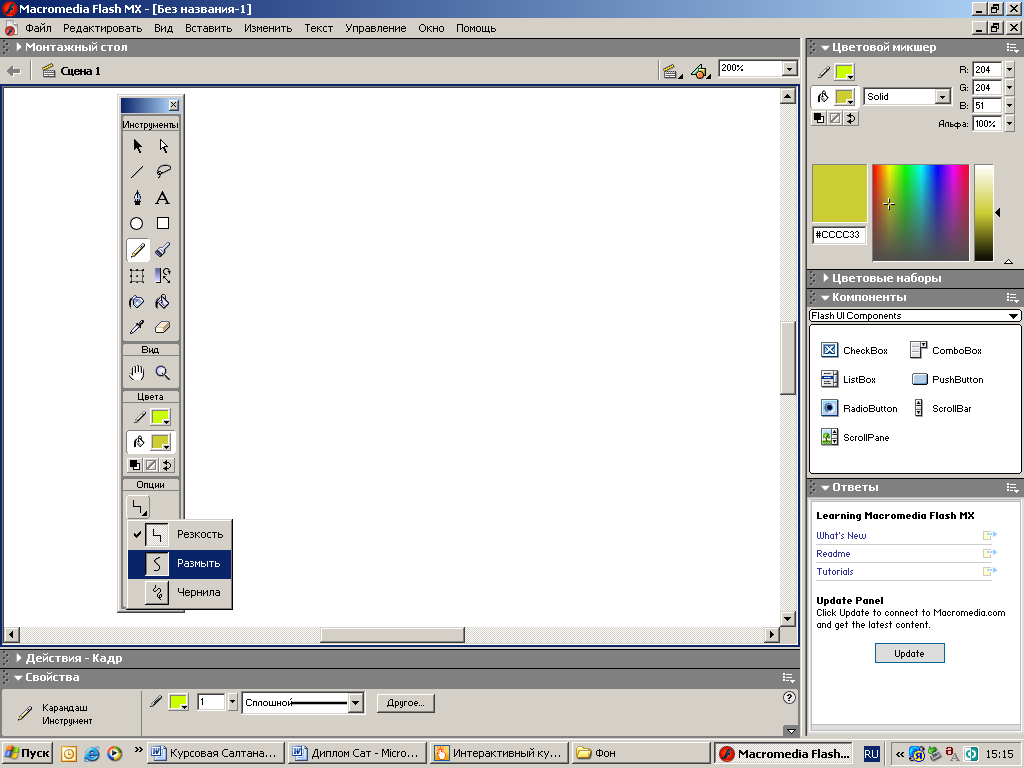
Task: Activate fill color in Color Mixer
Action: click(823, 97)
